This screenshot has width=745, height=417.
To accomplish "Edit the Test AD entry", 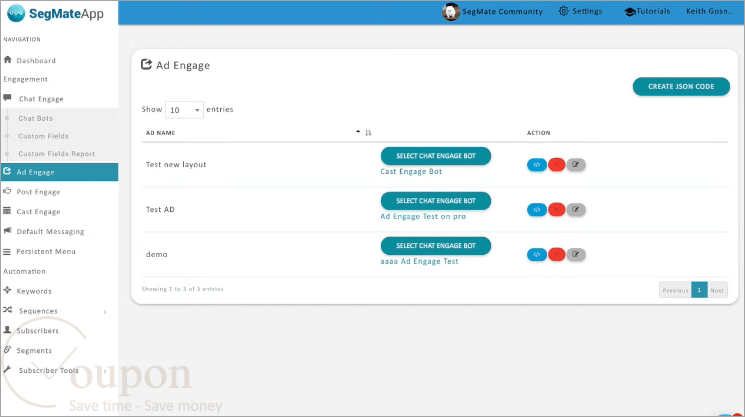I will click(576, 209).
